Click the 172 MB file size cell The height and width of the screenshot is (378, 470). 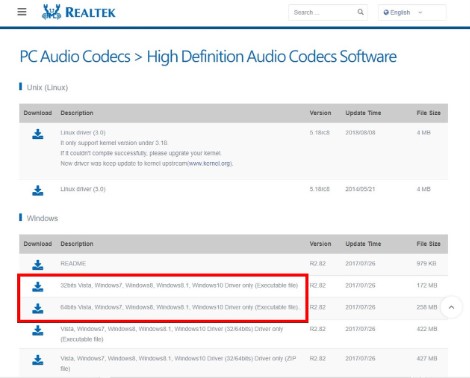coord(427,285)
